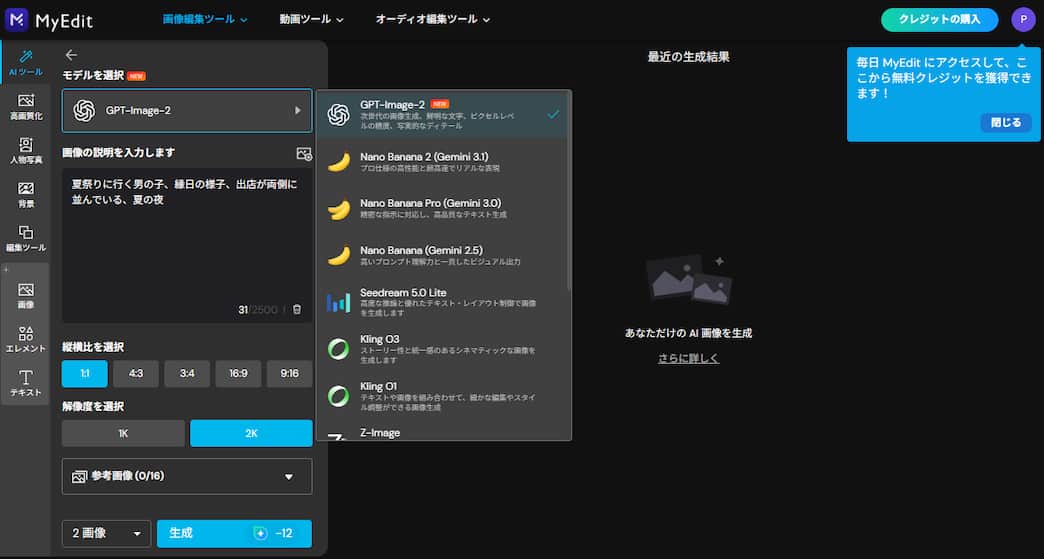Go back with the left arrow icon
The image size is (1044, 559).
pyautogui.click(x=71, y=55)
